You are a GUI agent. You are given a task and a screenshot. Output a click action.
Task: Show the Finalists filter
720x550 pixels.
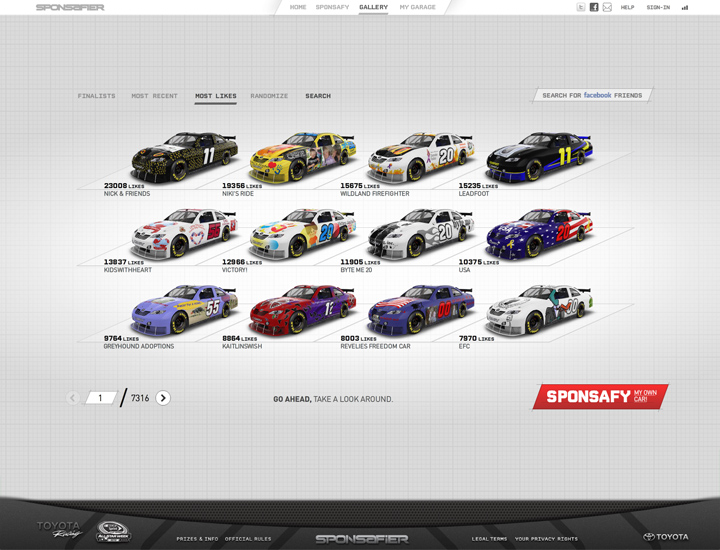(96, 96)
